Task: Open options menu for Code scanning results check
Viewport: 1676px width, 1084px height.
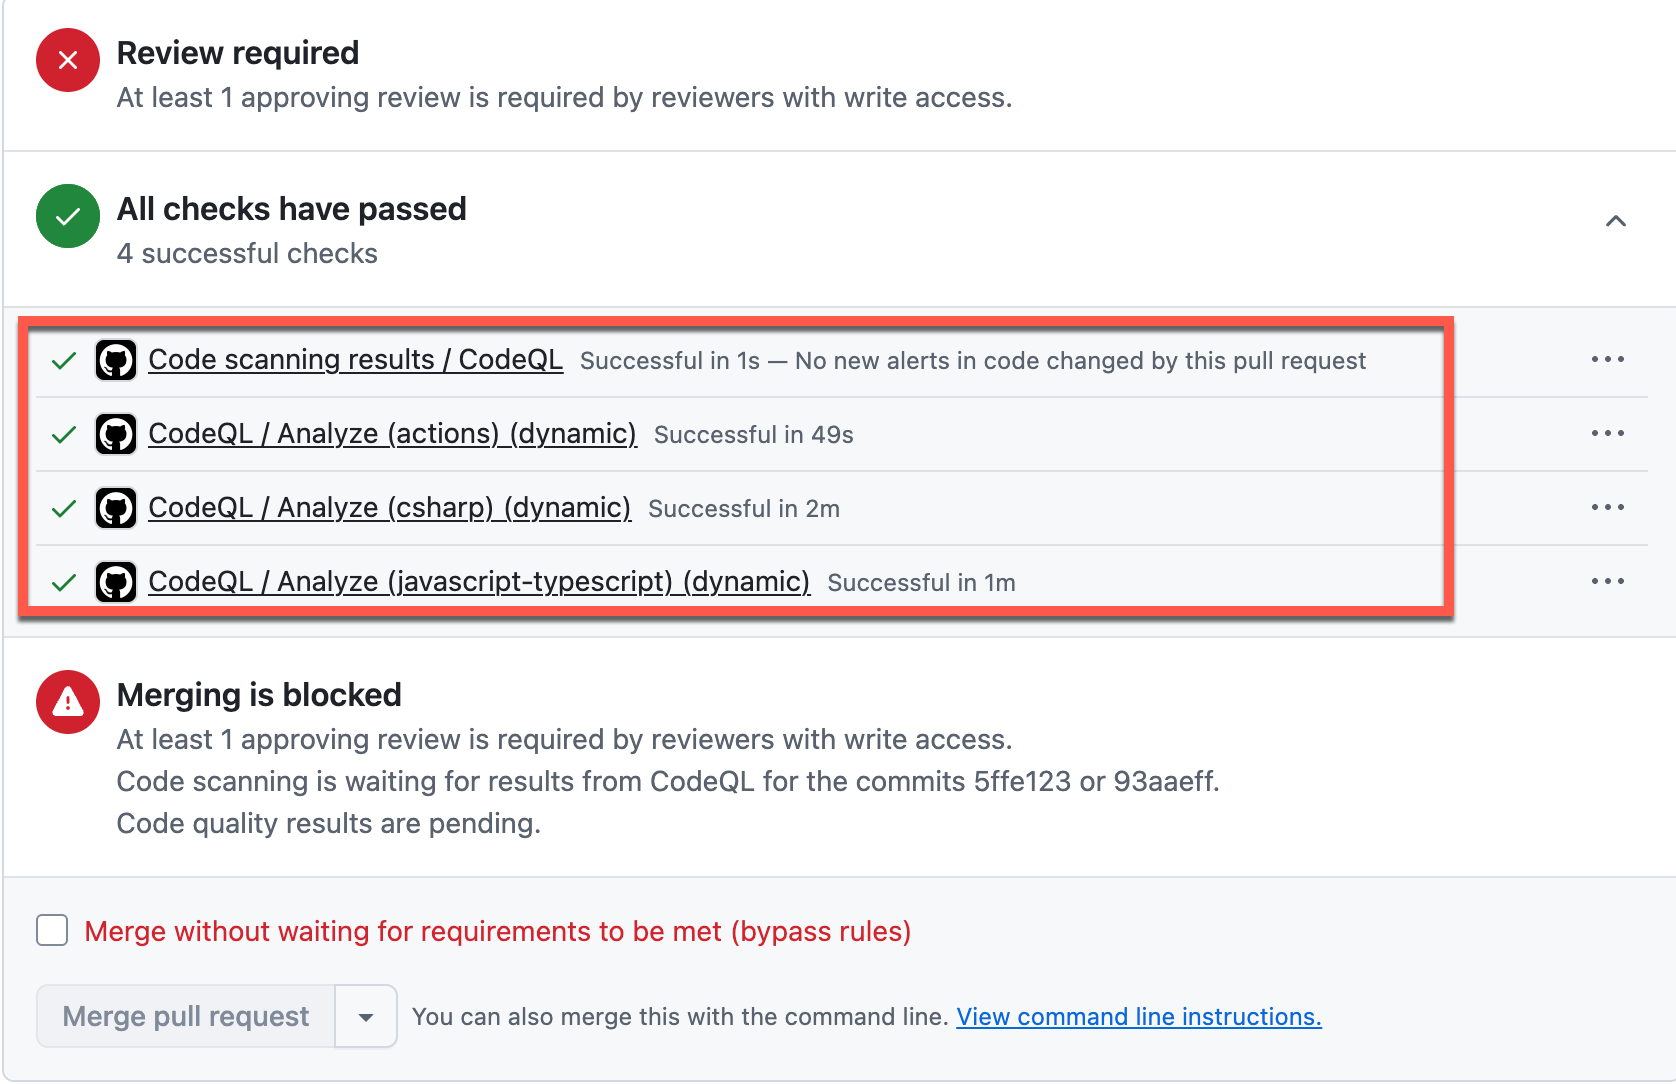Action: [1607, 359]
